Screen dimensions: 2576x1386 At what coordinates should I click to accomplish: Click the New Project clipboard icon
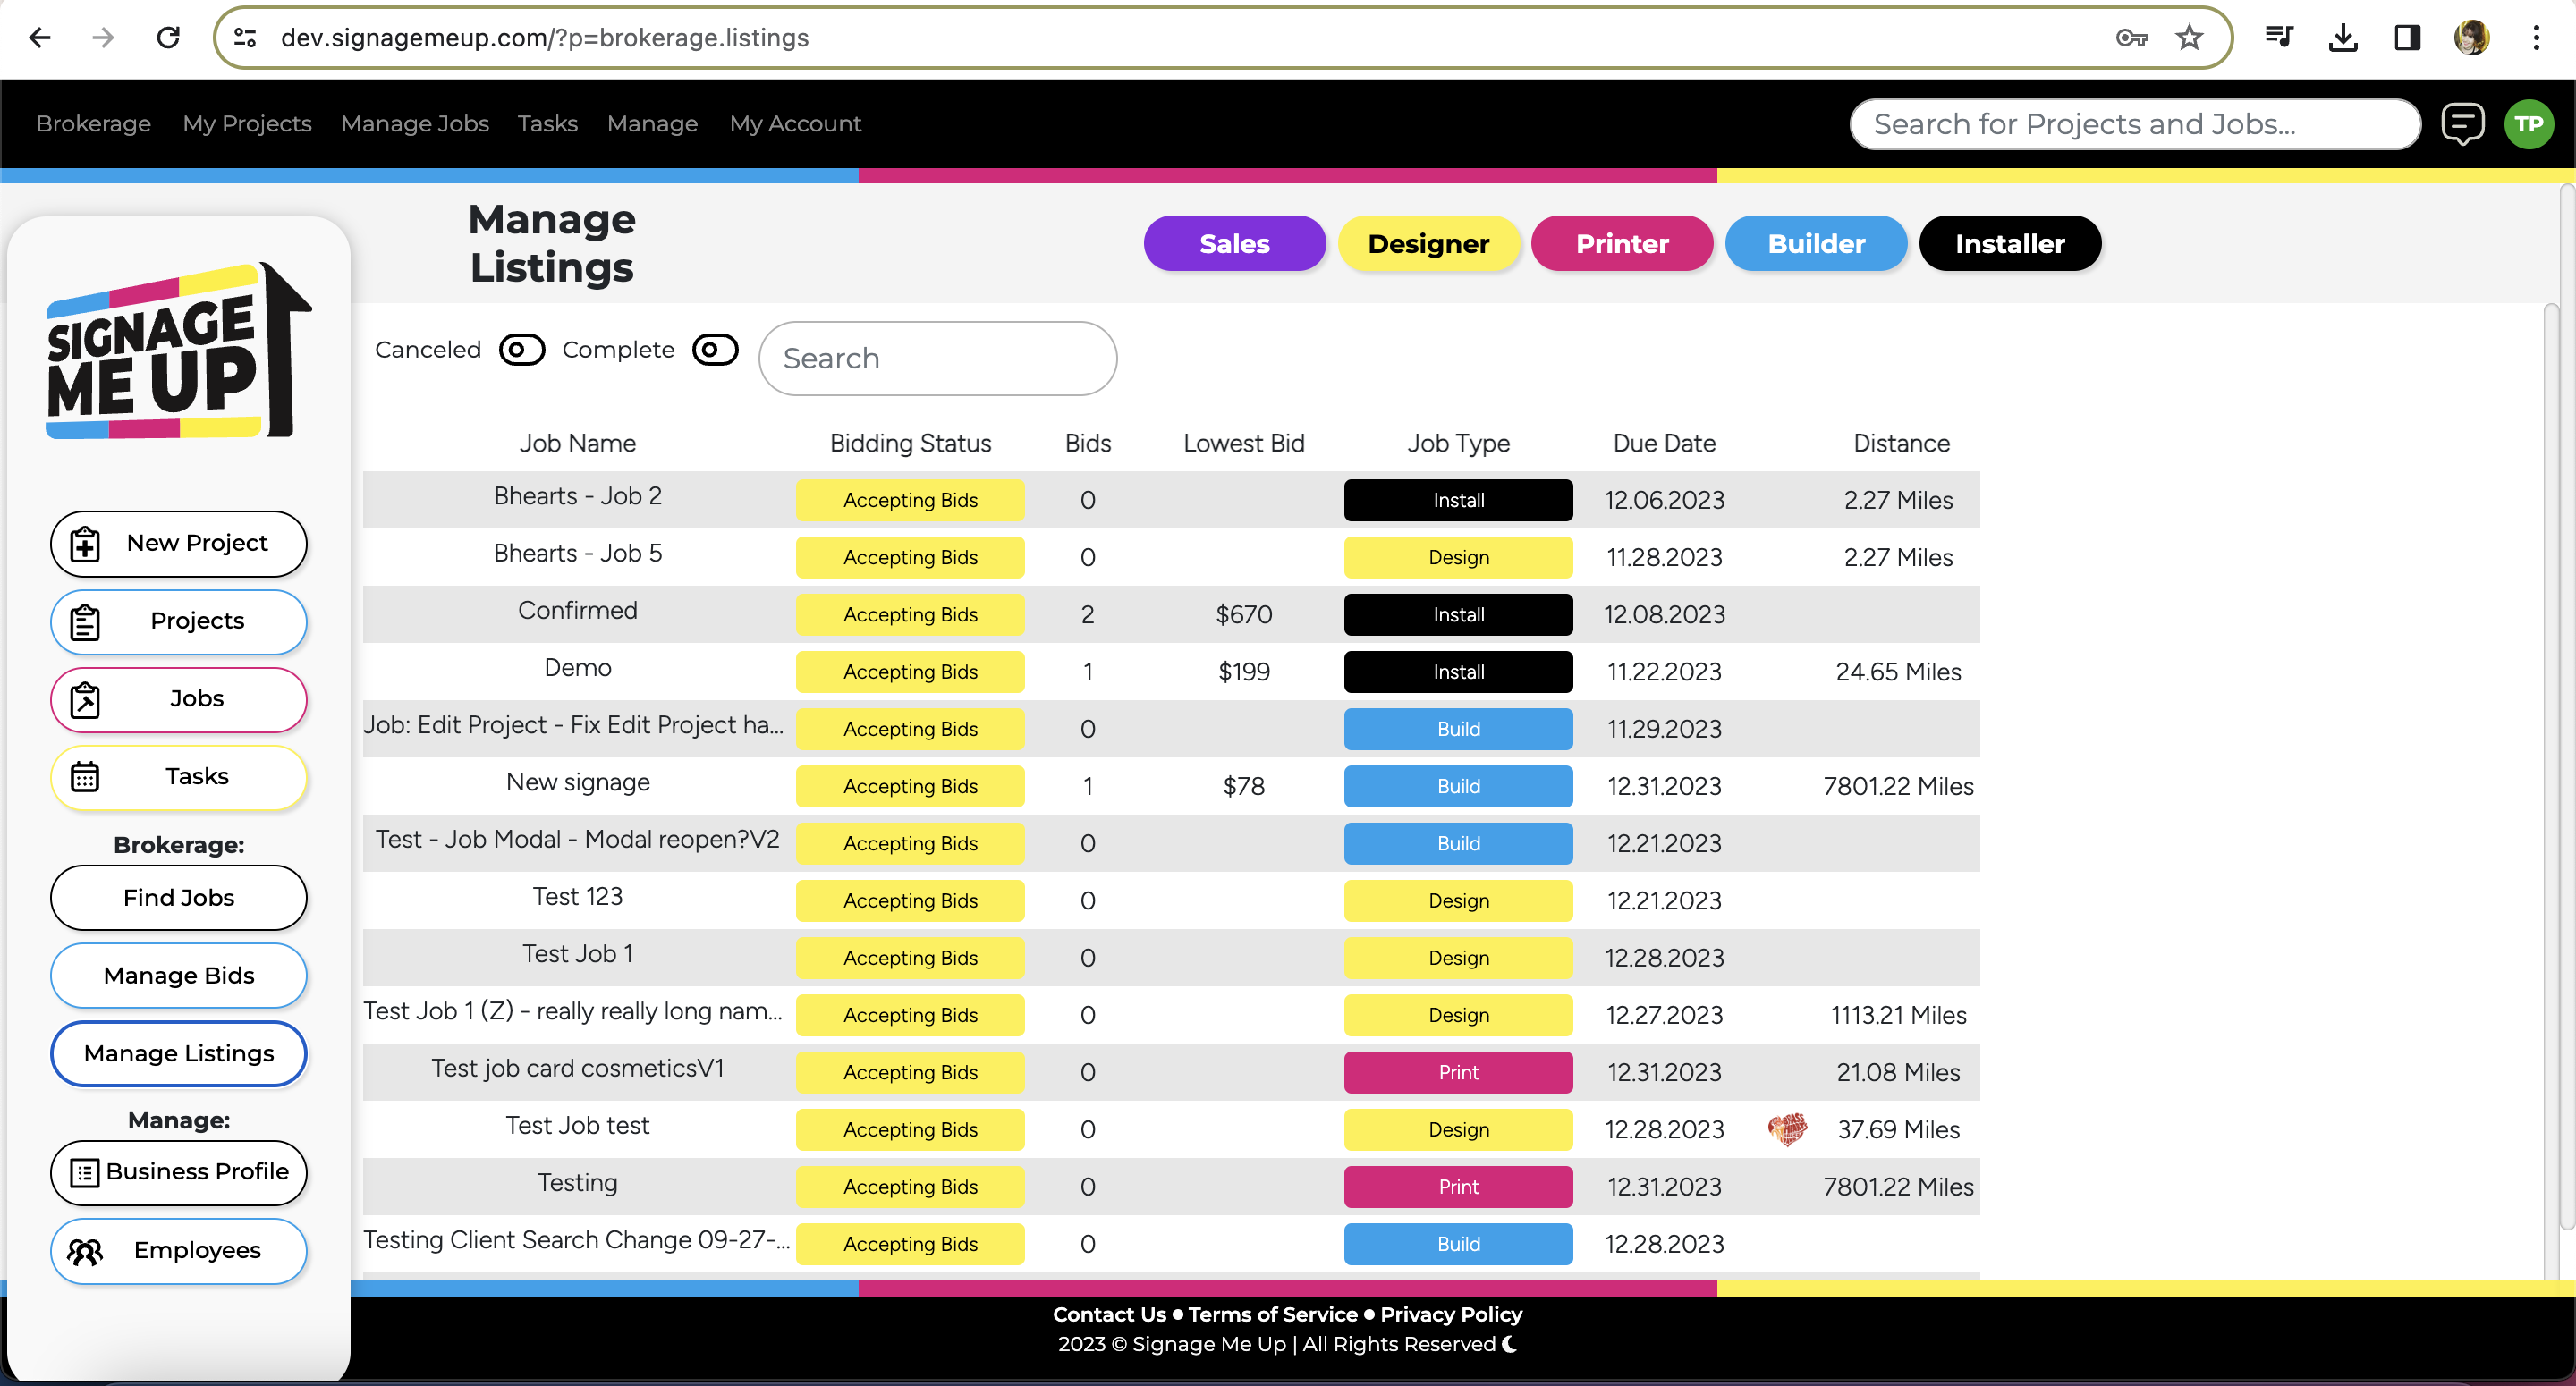pos(85,544)
